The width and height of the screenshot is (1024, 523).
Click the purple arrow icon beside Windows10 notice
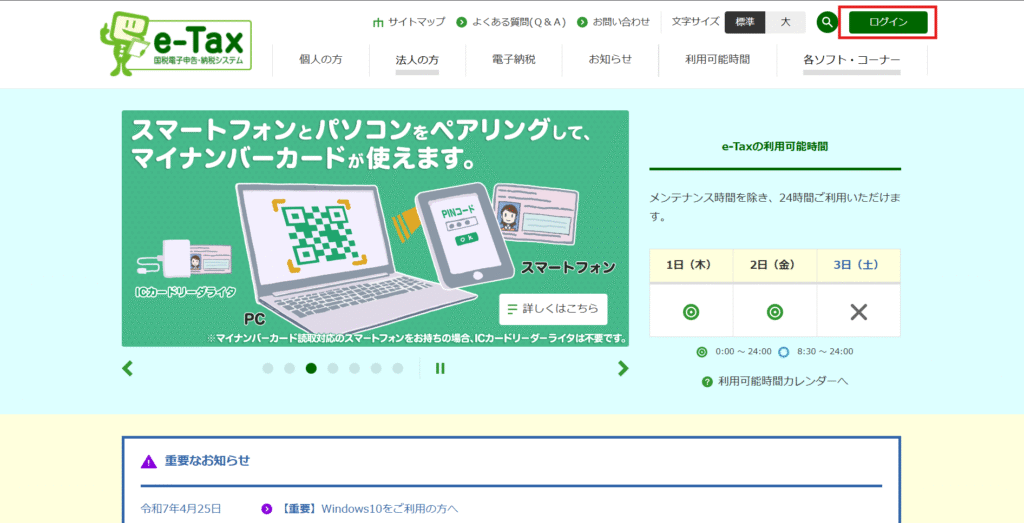pos(266,509)
